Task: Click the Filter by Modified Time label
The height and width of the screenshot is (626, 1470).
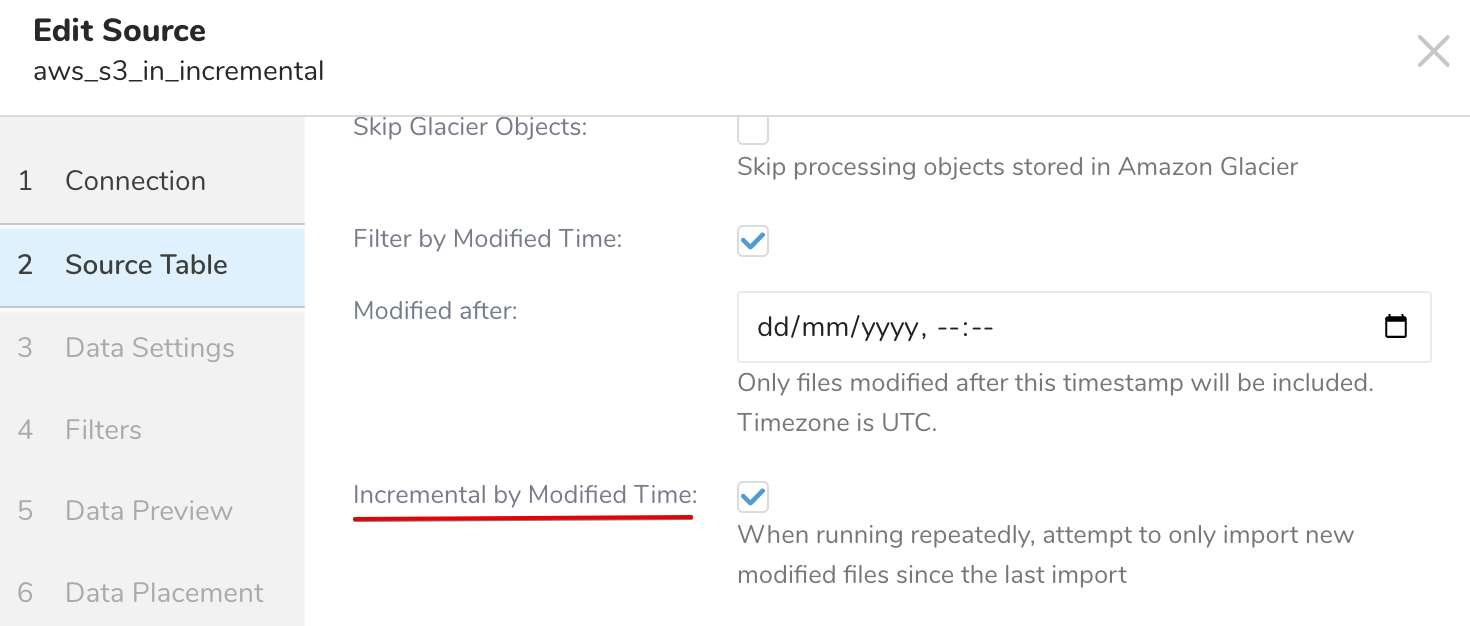Action: coord(488,239)
